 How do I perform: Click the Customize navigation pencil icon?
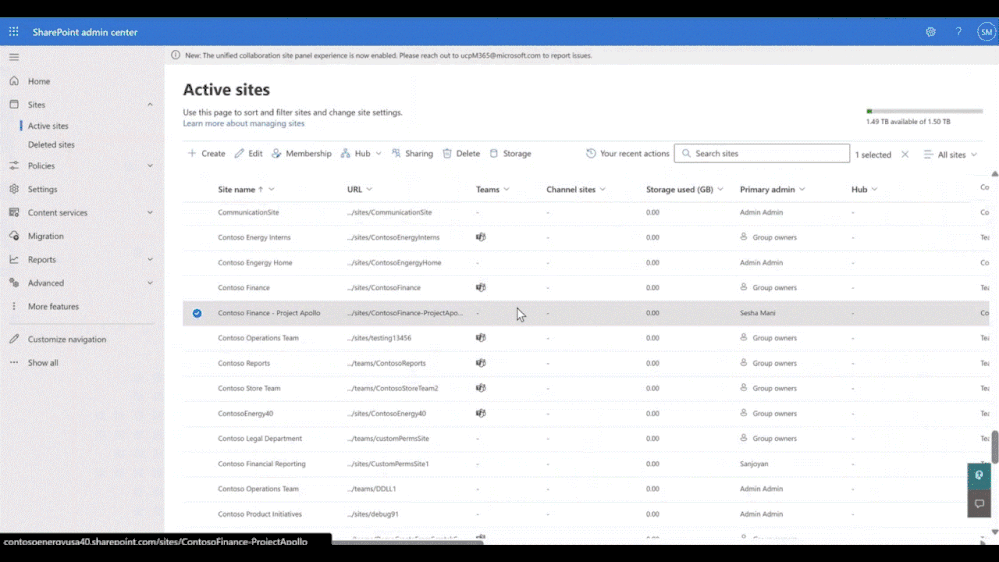14,339
